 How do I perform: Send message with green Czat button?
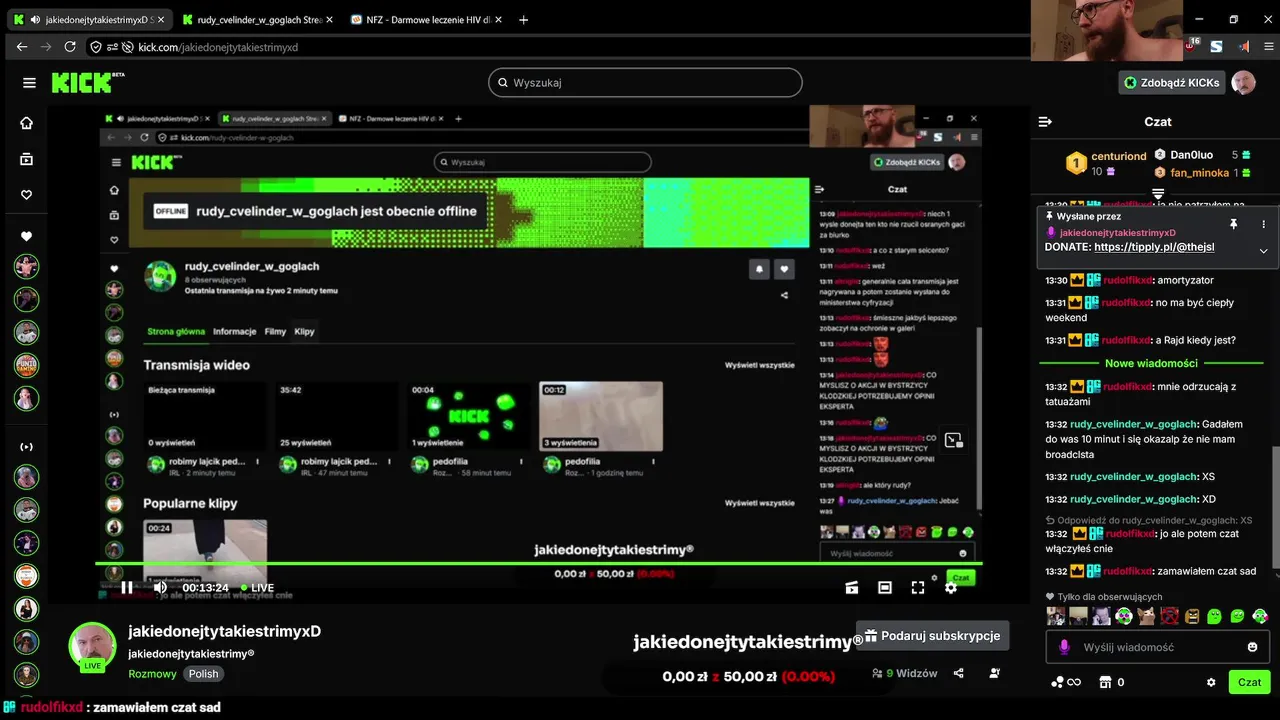click(x=1249, y=682)
